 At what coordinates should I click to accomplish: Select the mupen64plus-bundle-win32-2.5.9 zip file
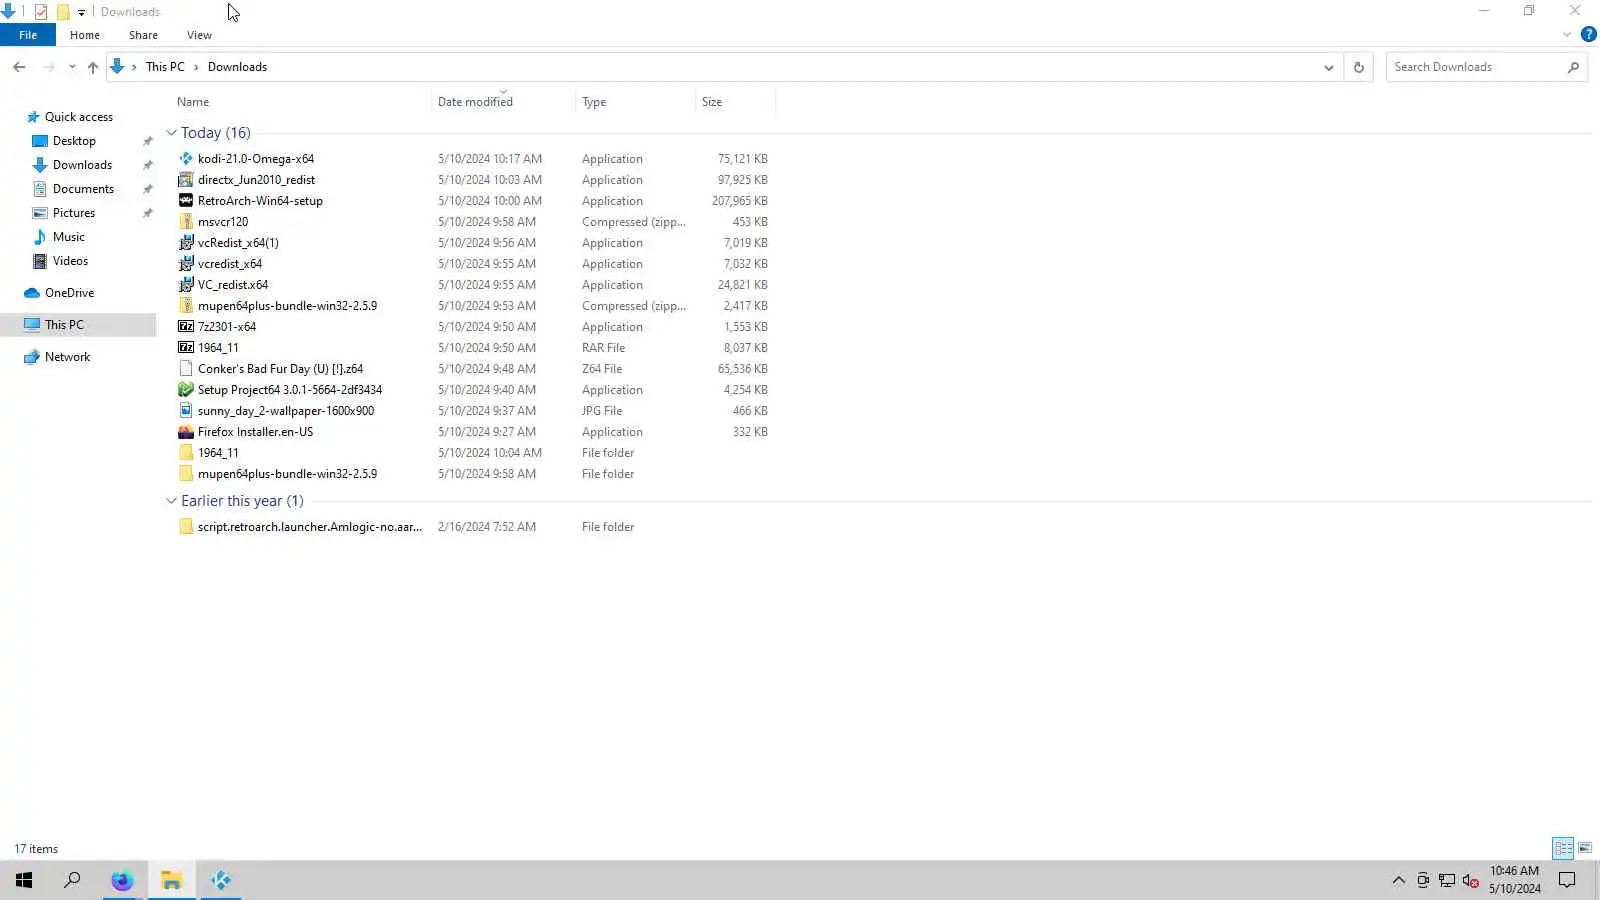click(x=287, y=306)
